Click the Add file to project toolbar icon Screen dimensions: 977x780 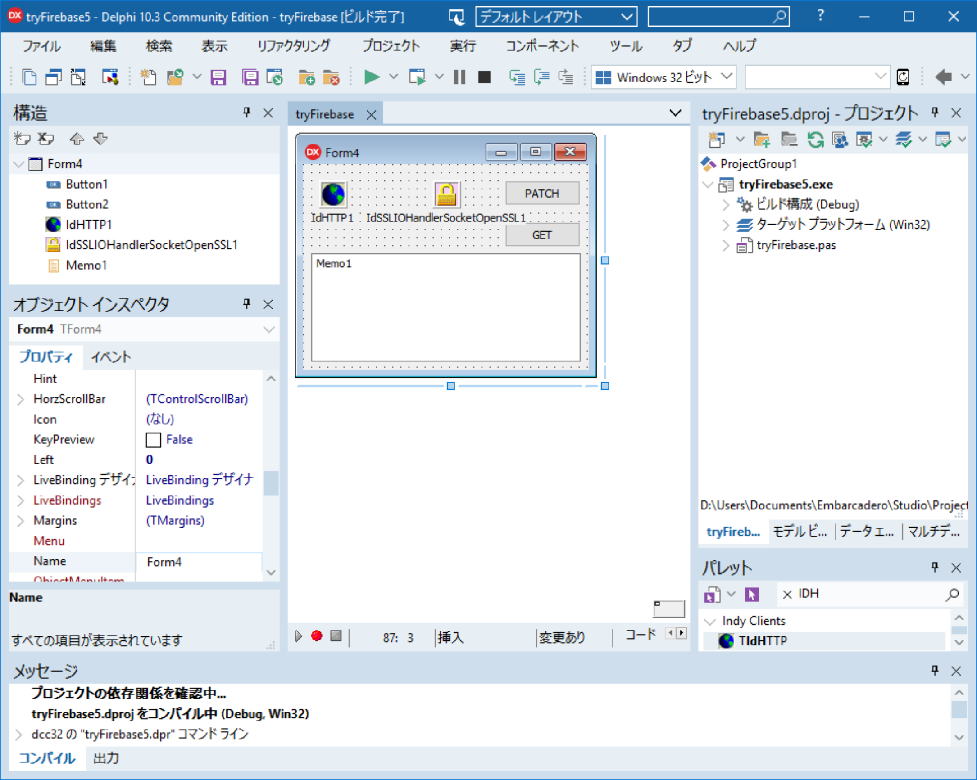tap(307, 77)
